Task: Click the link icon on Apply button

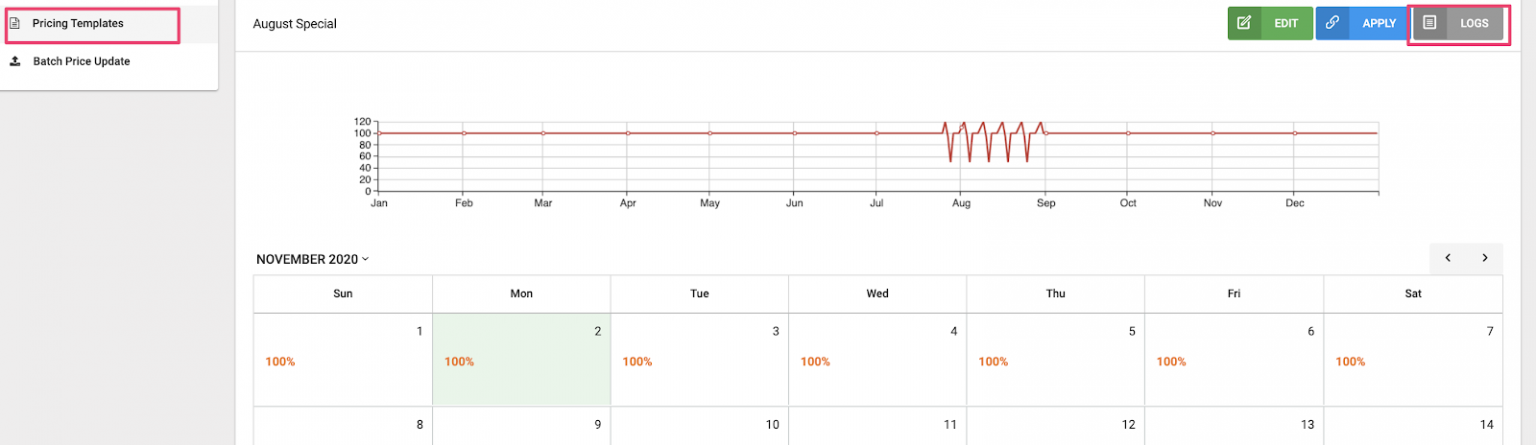Action: pyautogui.click(x=1332, y=23)
